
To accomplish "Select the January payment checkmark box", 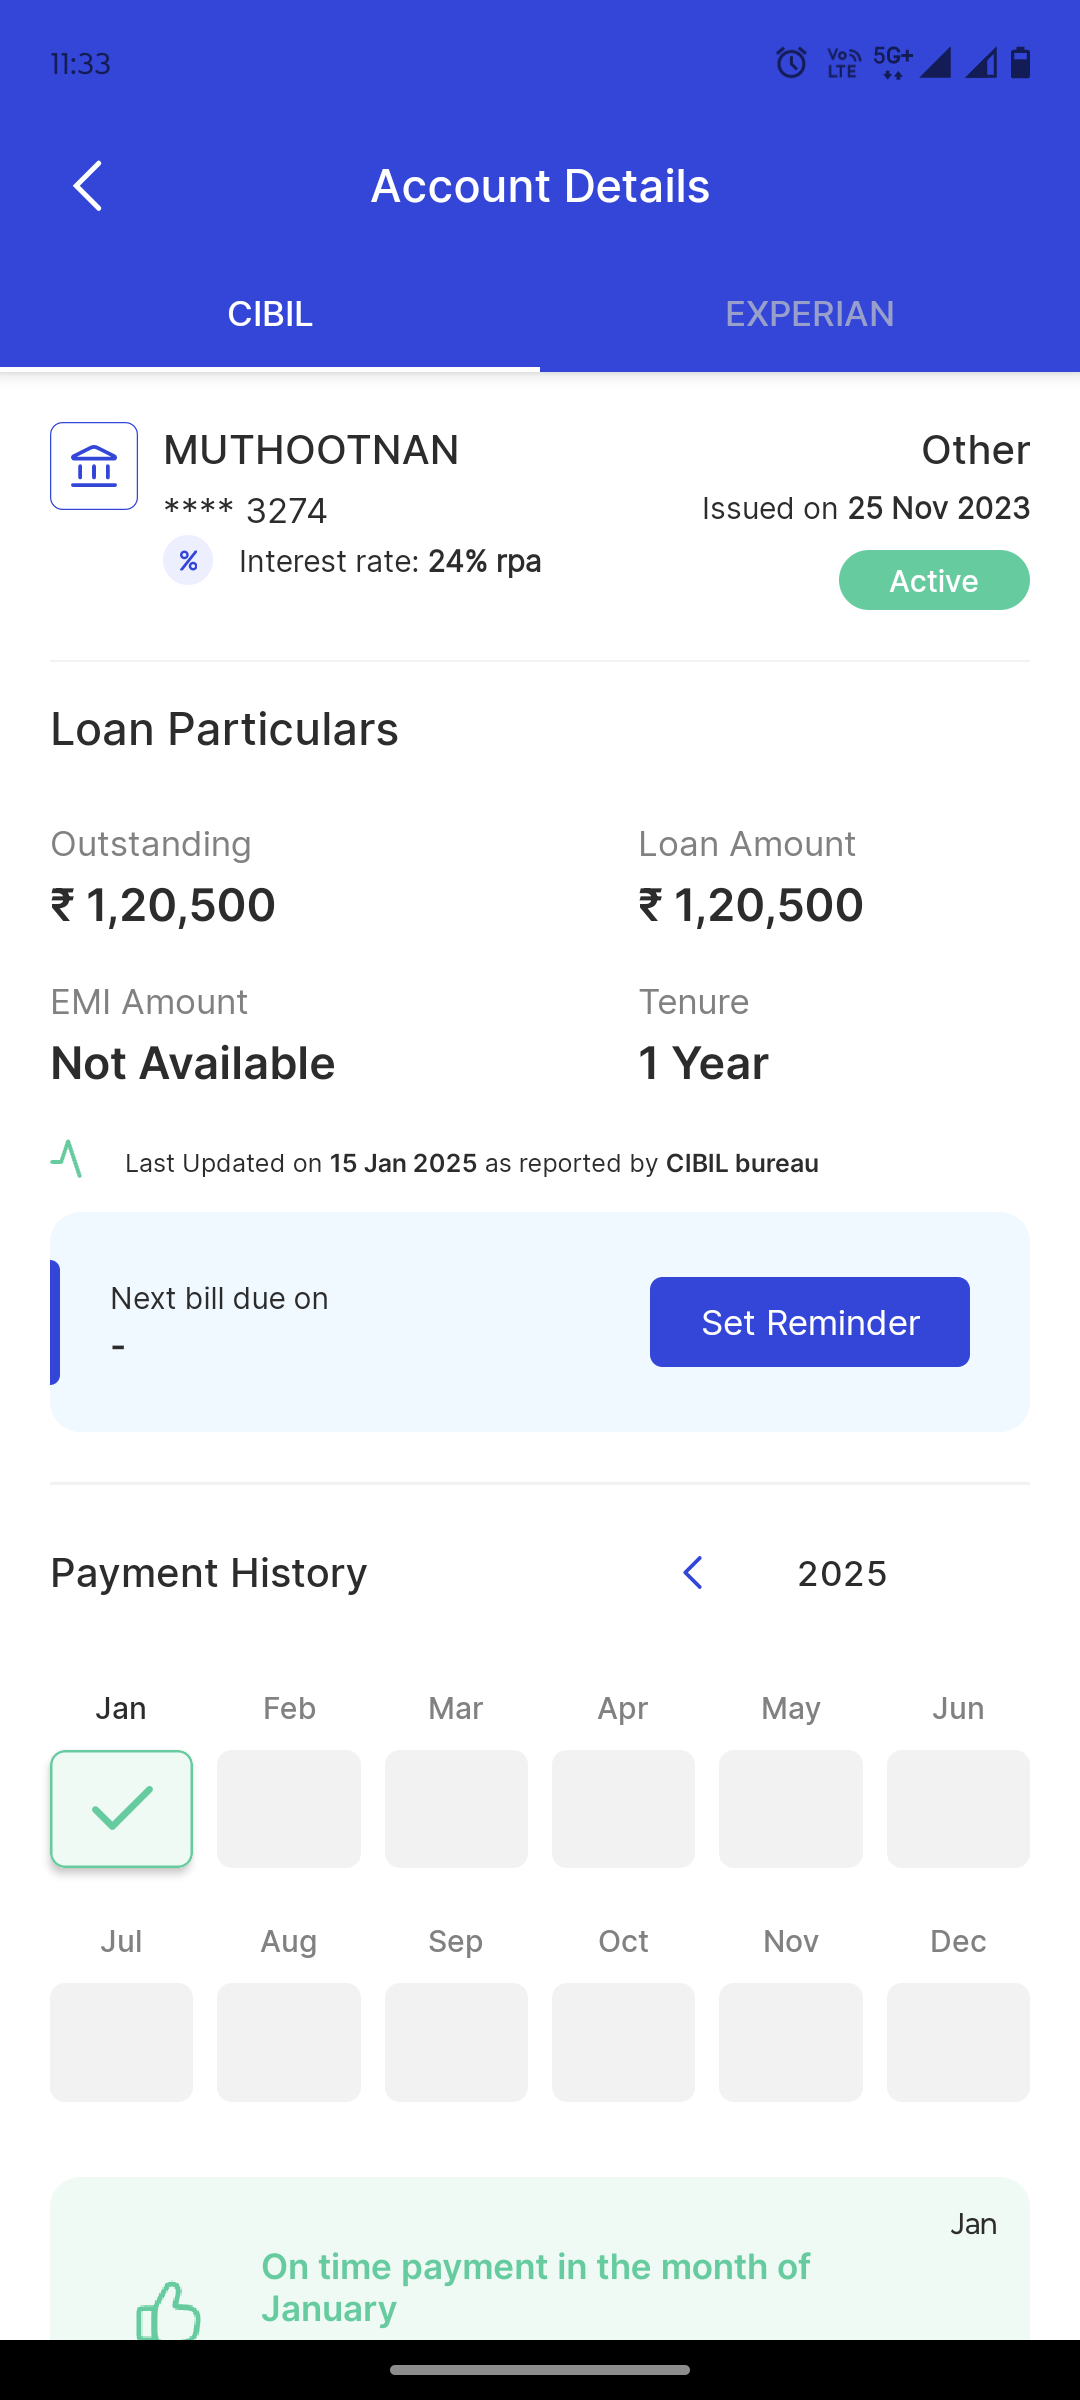I will click(121, 1808).
